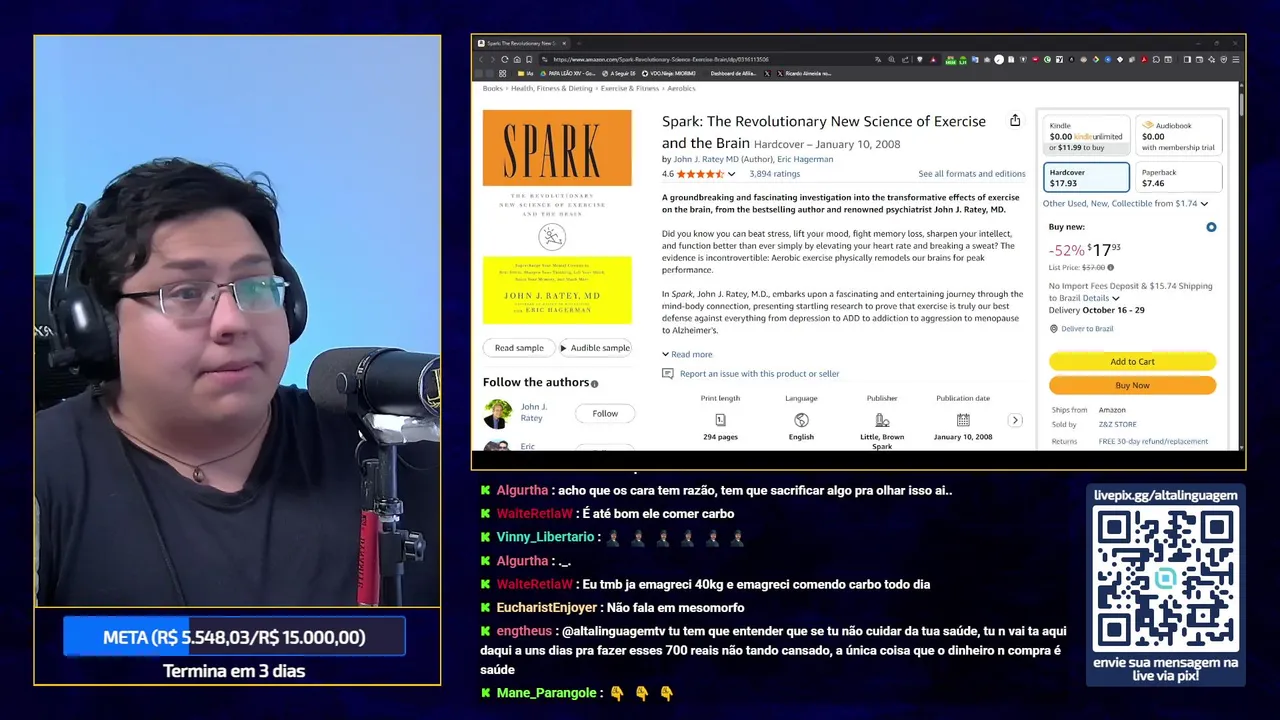
Task: Select the Print length pages icon
Action: (720, 420)
